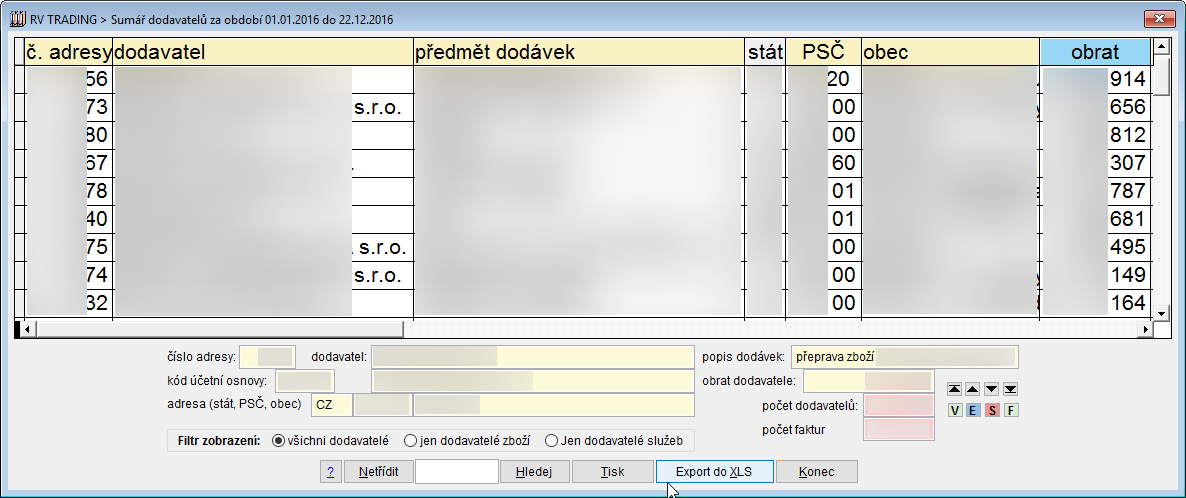This screenshot has height=498, width=1186.
Task: Sort by the 'obrat' column header
Action: pos(1094,52)
